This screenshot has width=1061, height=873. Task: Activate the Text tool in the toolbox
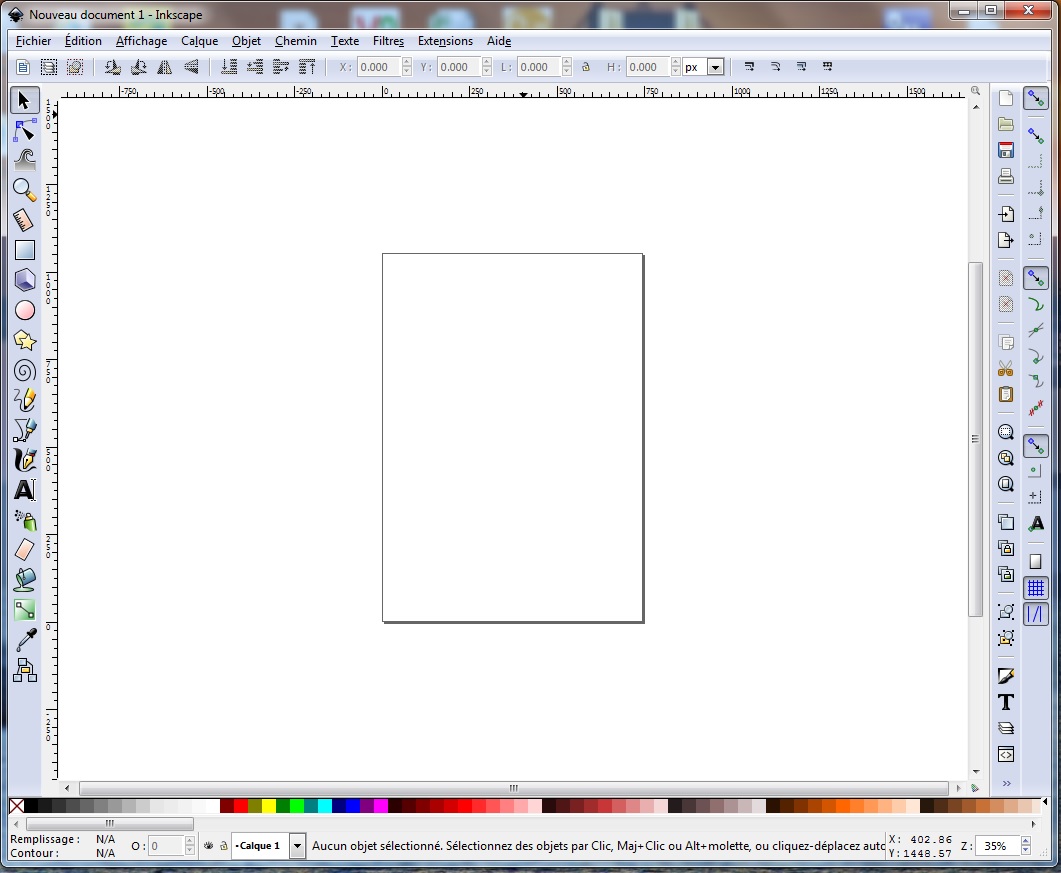coord(24,490)
